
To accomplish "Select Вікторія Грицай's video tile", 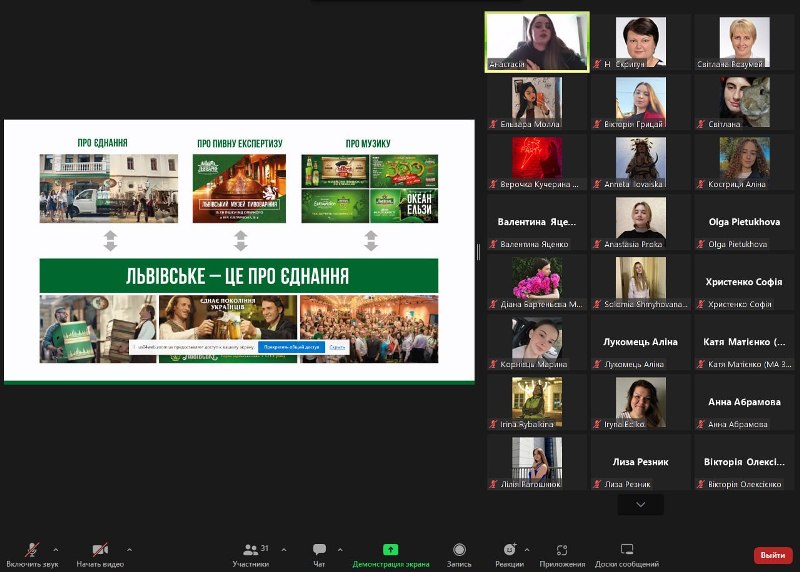I will (x=640, y=102).
